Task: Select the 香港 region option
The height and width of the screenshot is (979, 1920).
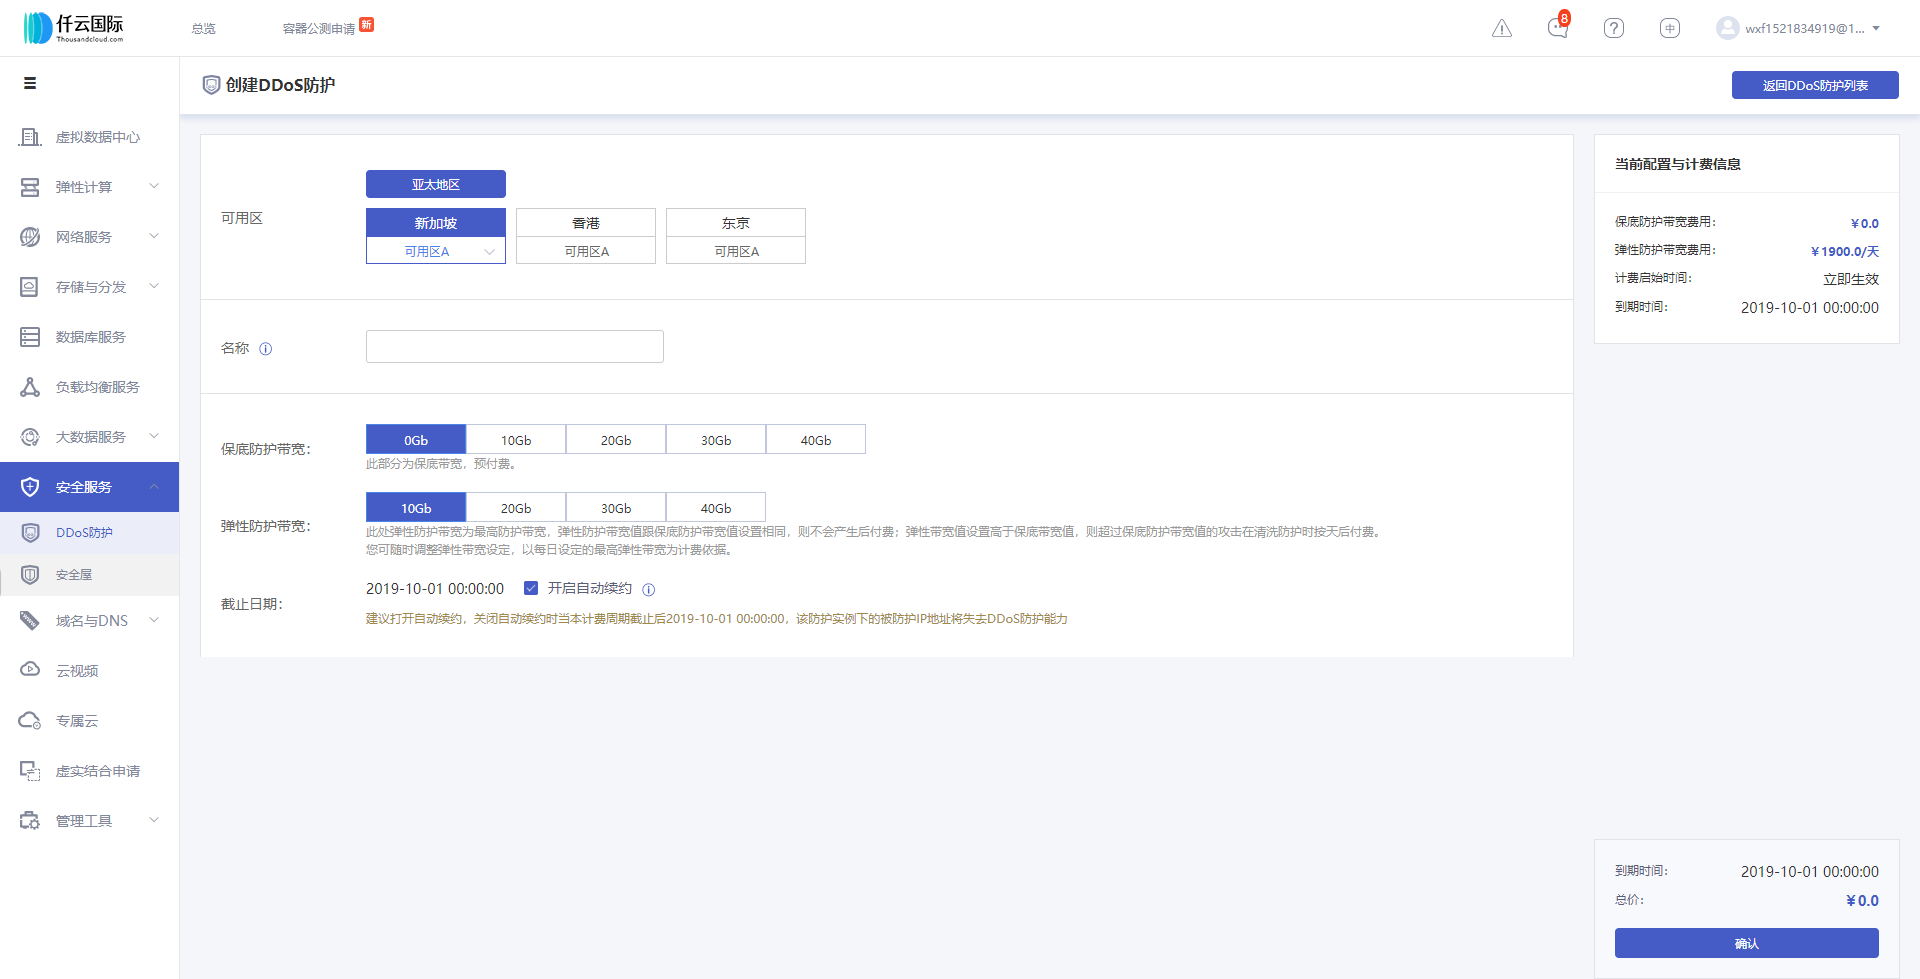Action: pyautogui.click(x=586, y=223)
